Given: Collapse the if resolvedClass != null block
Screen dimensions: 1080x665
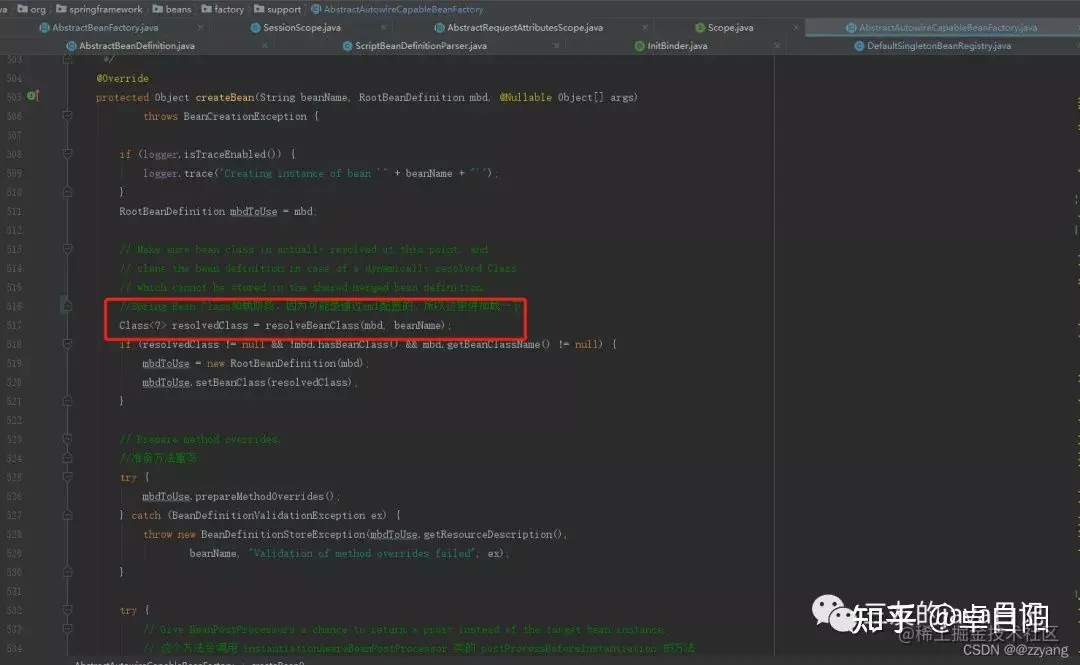Looking at the screenshot, I should coord(68,344).
